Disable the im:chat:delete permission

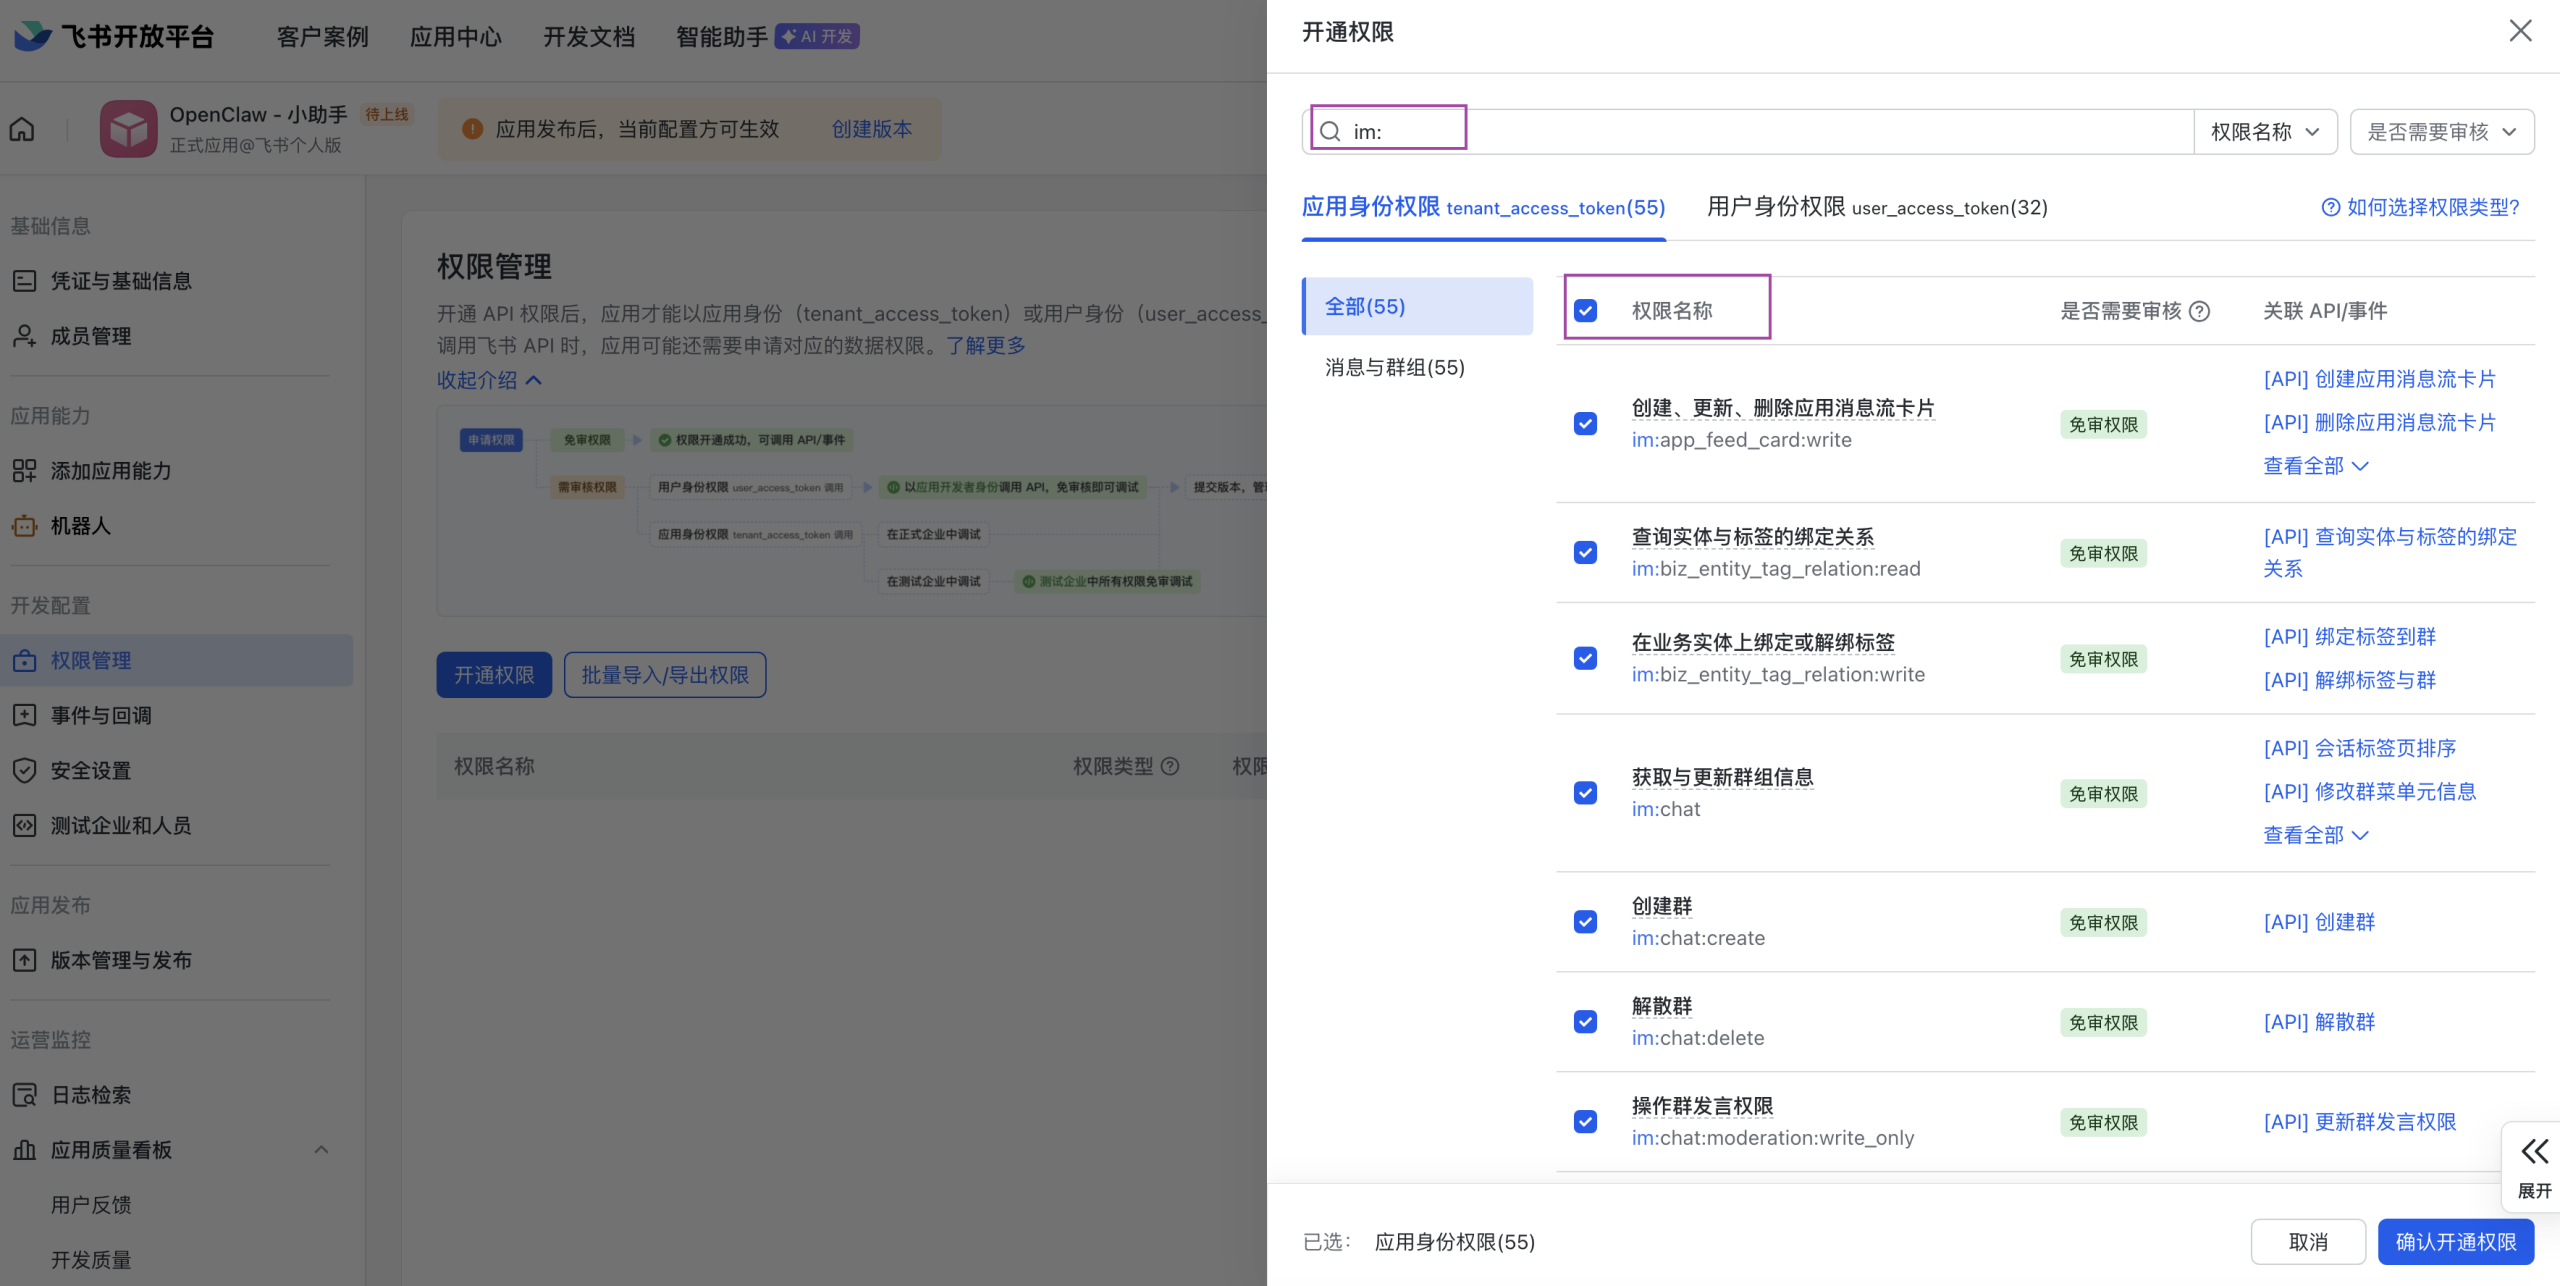[1585, 1022]
